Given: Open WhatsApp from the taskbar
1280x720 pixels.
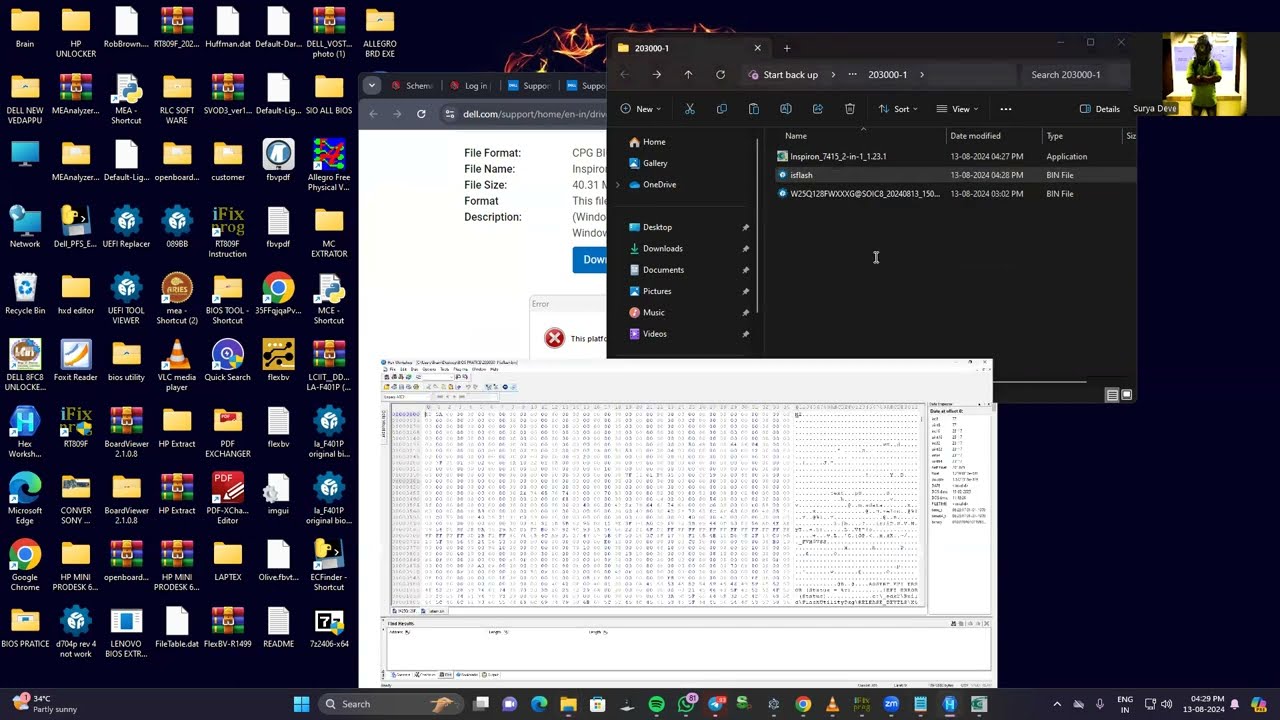Looking at the screenshot, I should click(x=686, y=704).
